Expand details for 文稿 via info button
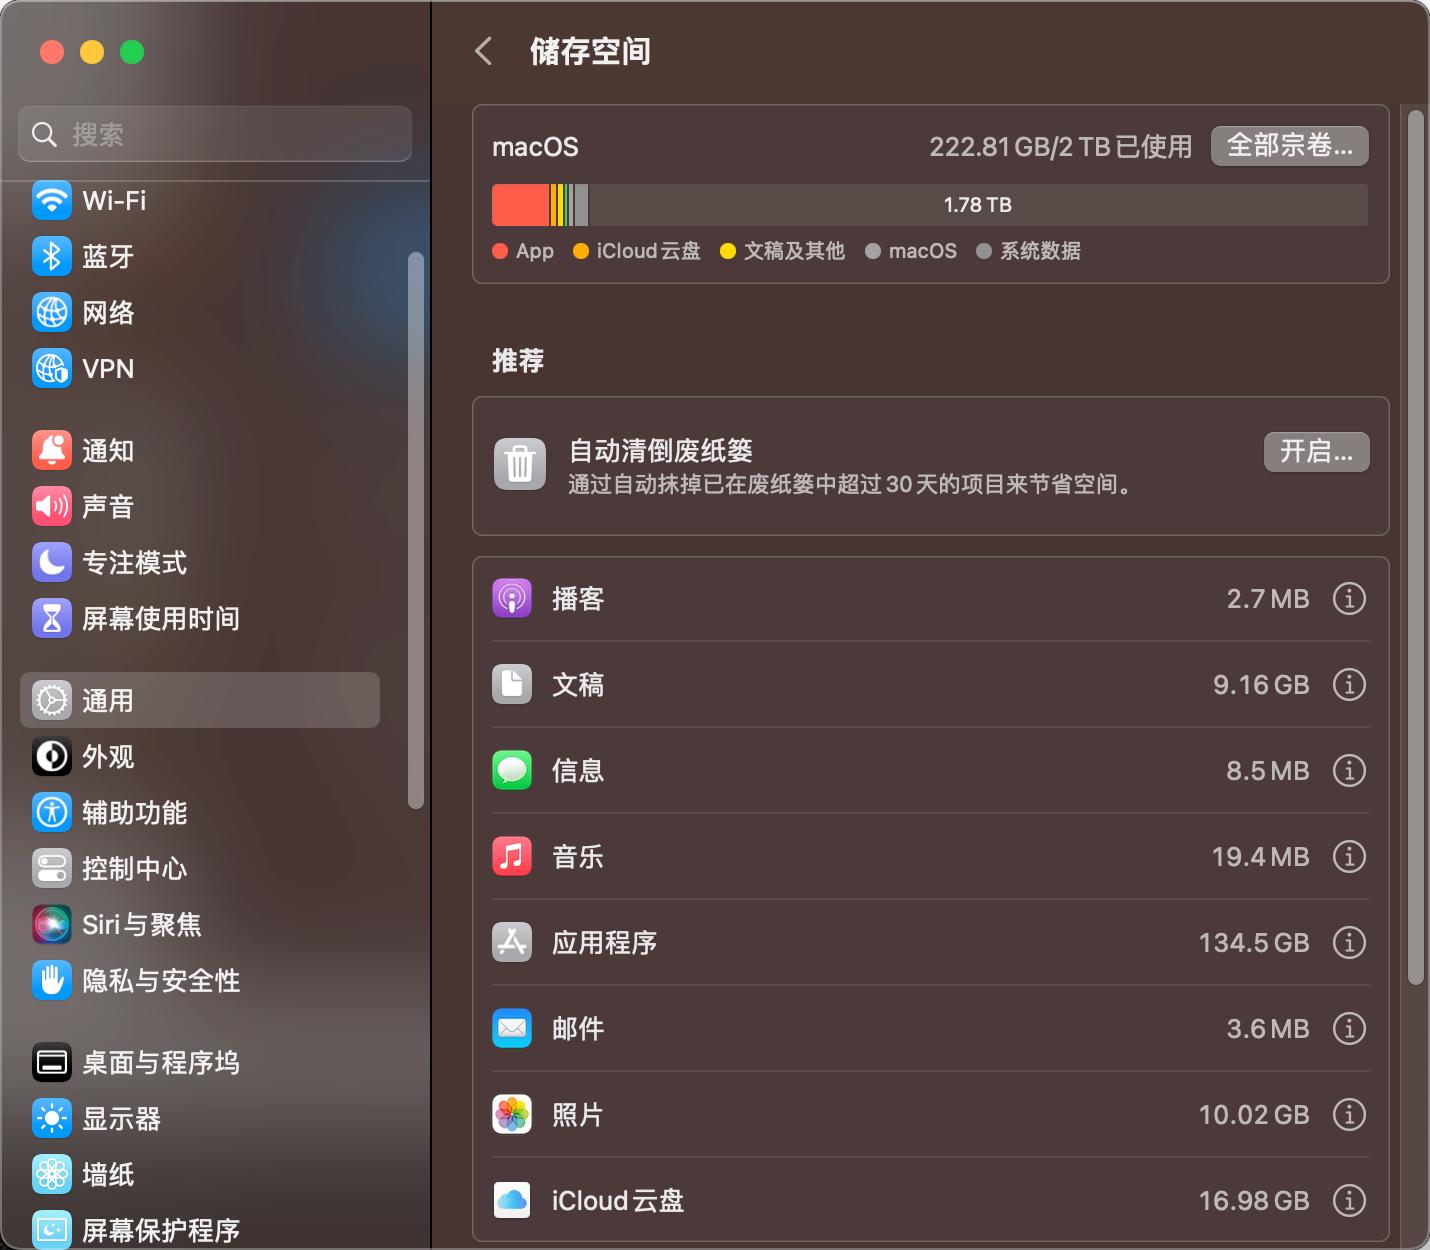 point(1349,684)
